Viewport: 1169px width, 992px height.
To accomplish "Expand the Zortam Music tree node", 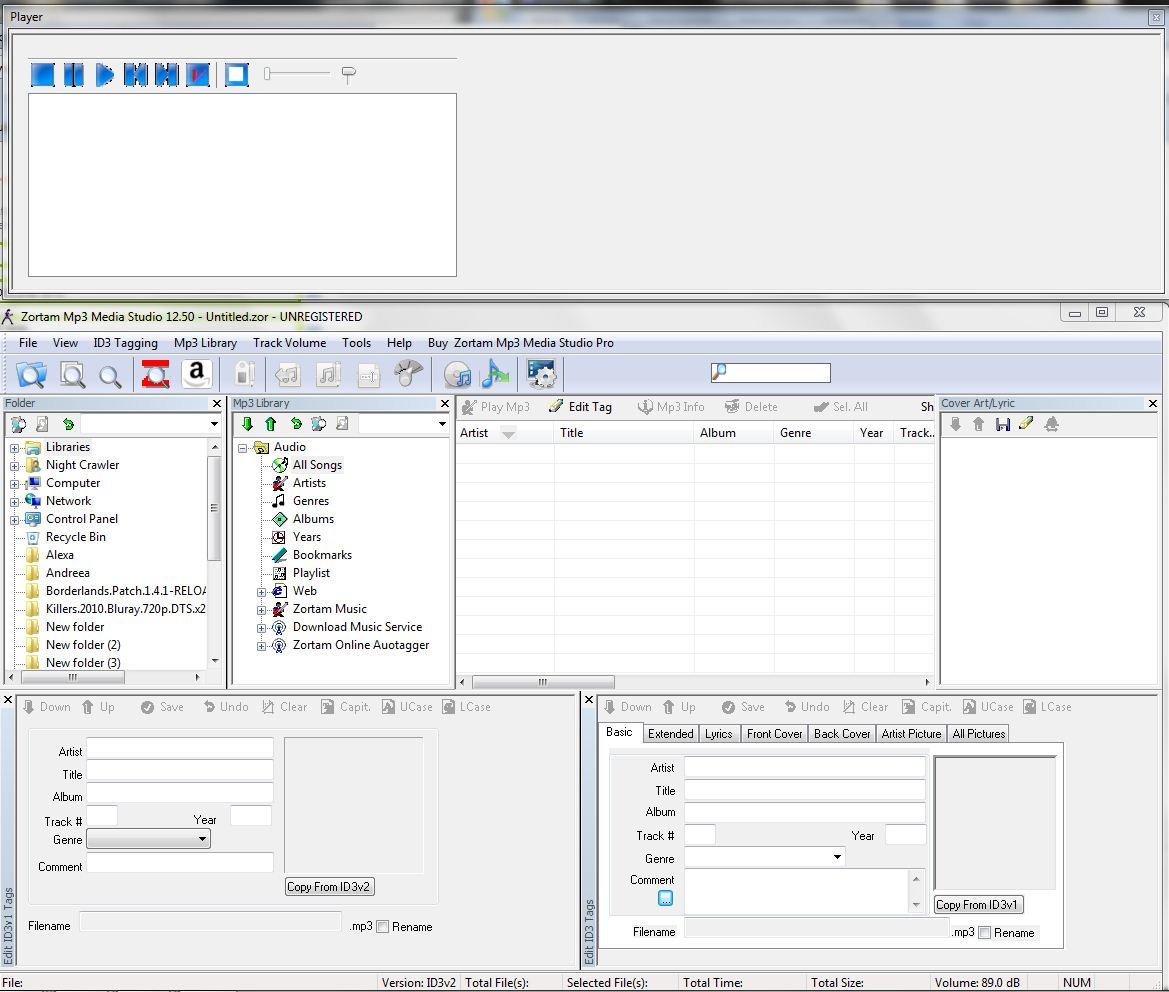I will [262, 609].
